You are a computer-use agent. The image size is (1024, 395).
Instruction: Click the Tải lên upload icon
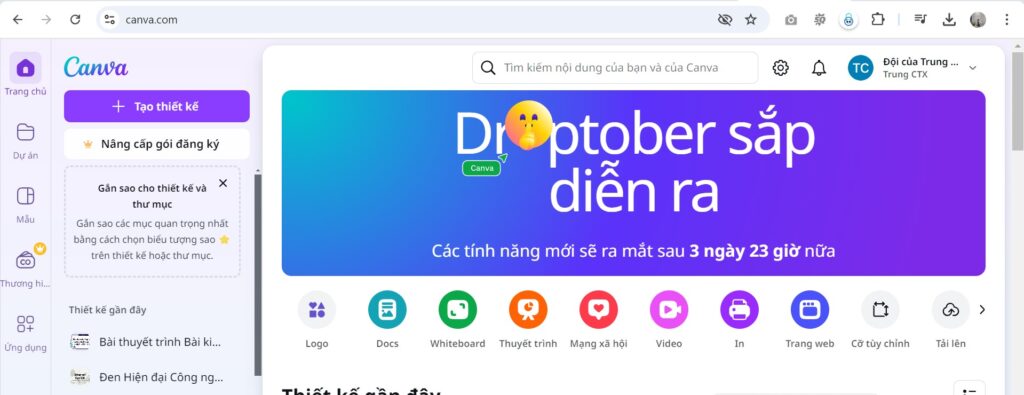(951, 309)
